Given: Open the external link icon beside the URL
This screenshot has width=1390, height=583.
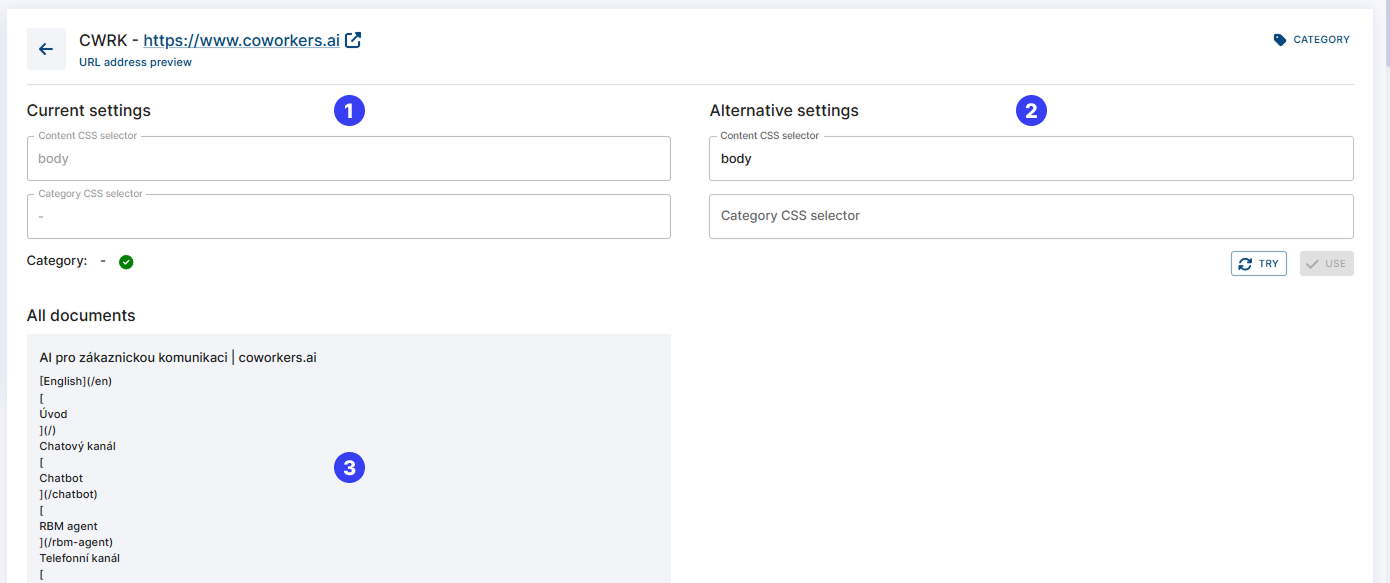Looking at the screenshot, I should coord(353,41).
